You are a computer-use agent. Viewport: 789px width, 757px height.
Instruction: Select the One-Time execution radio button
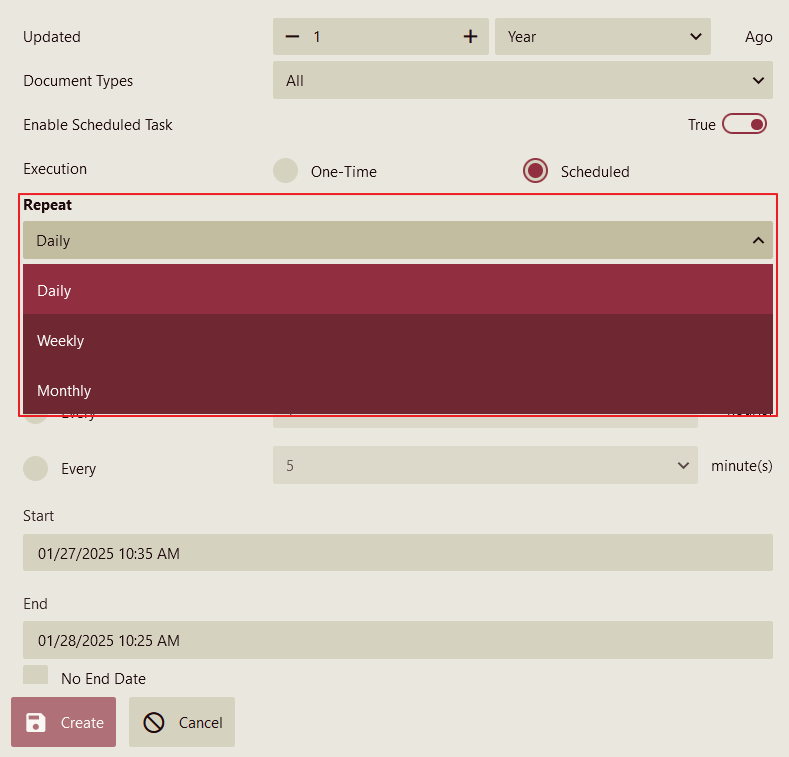(286, 171)
